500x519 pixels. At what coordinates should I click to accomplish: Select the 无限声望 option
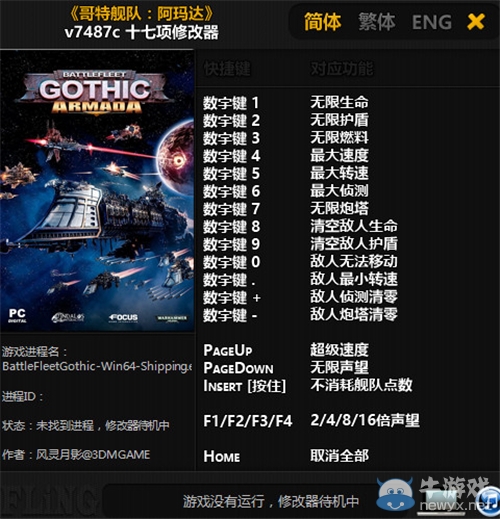pos(339,367)
